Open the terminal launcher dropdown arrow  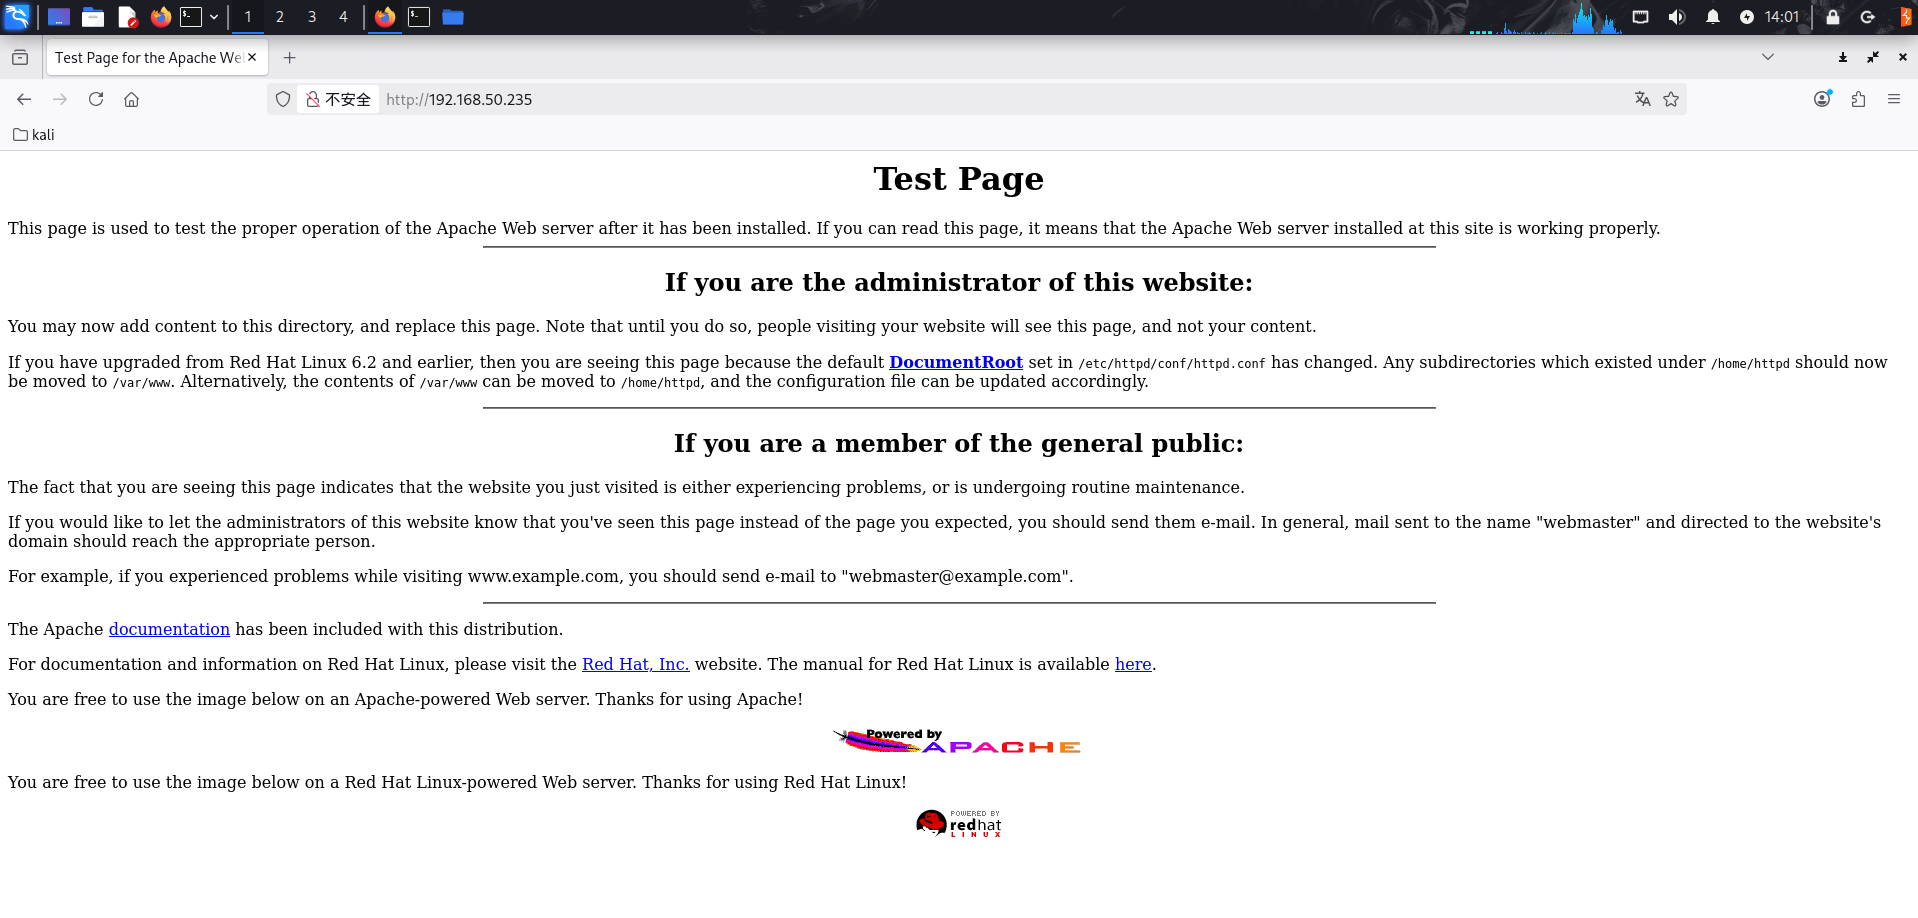point(214,17)
